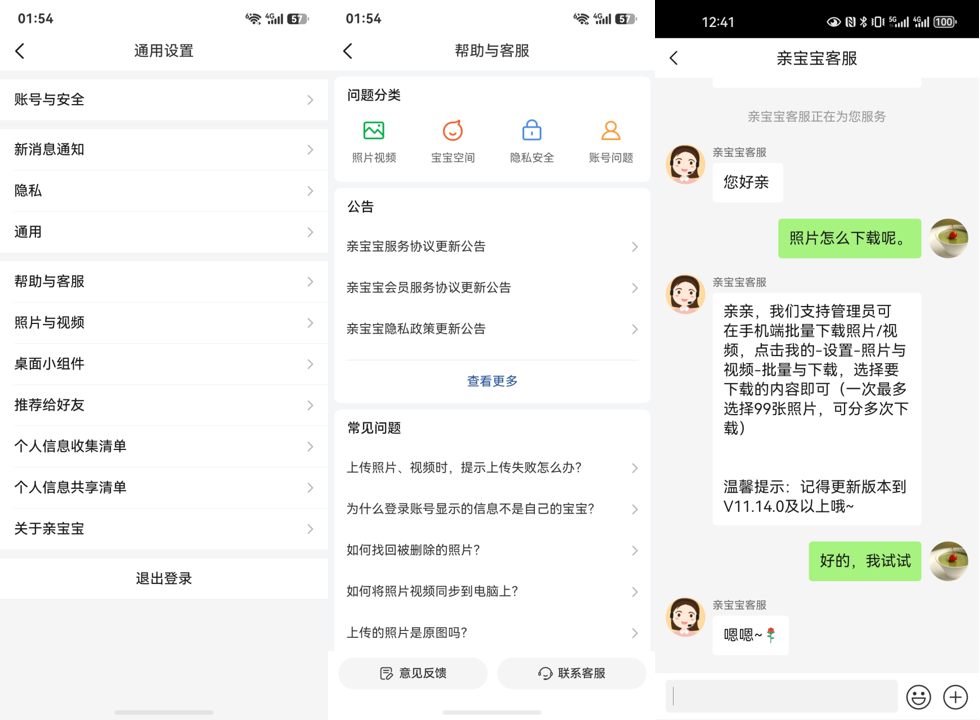Go back from the 帮助与客服 screen
Image resolution: width=980 pixels, height=720 pixels.
coord(348,51)
